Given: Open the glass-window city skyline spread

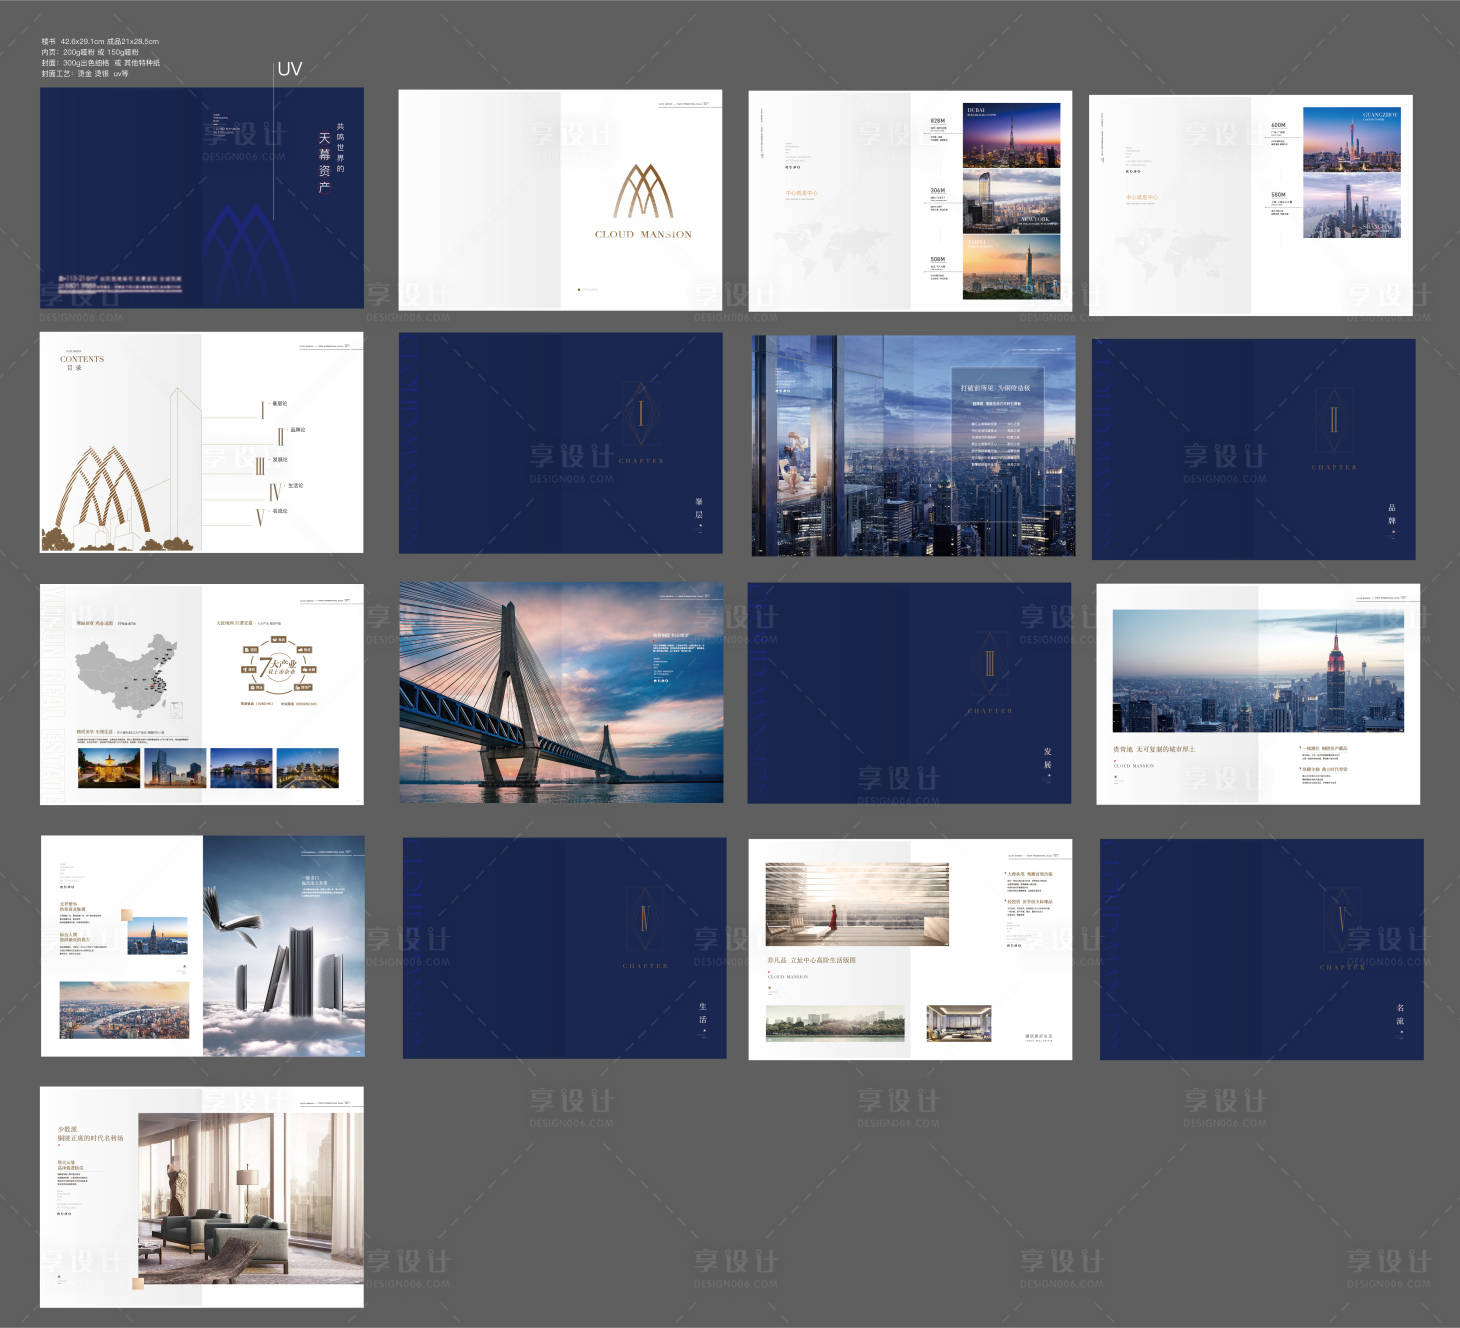Looking at the screenshot, I should 913,446.
